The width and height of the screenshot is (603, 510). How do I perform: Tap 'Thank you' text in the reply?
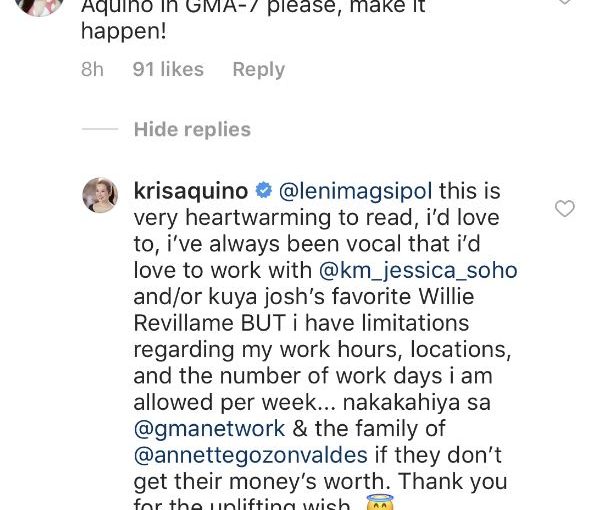coord(453,481)
